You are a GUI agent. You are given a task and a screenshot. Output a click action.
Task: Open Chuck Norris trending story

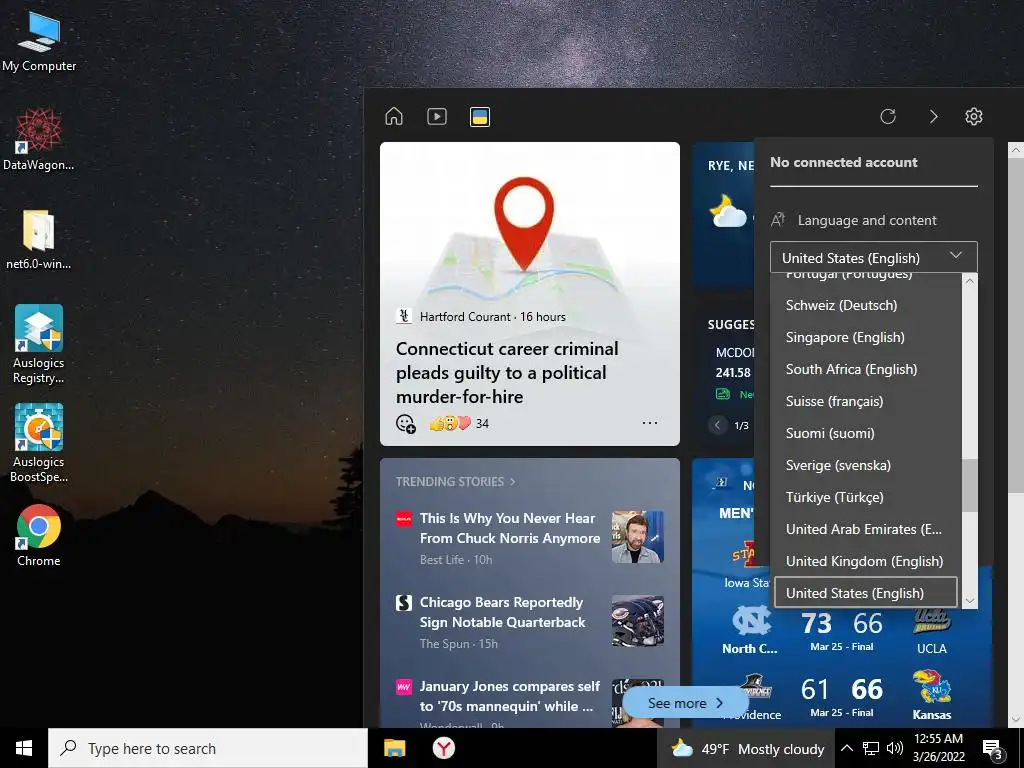point(509,528)
